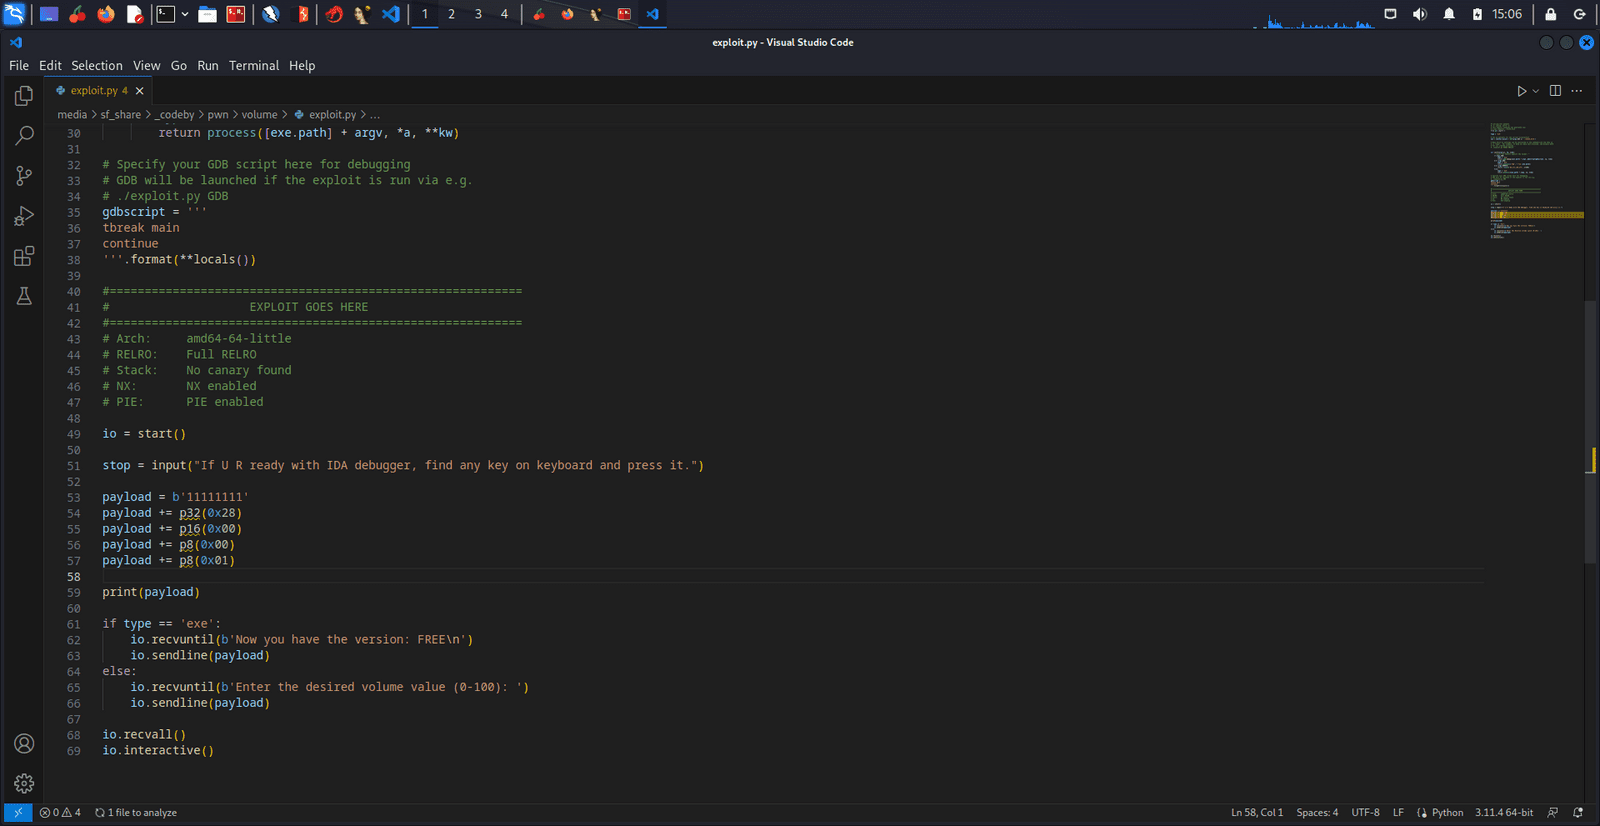Open Problems via errors and warnings count

click(x=60, y=813)
